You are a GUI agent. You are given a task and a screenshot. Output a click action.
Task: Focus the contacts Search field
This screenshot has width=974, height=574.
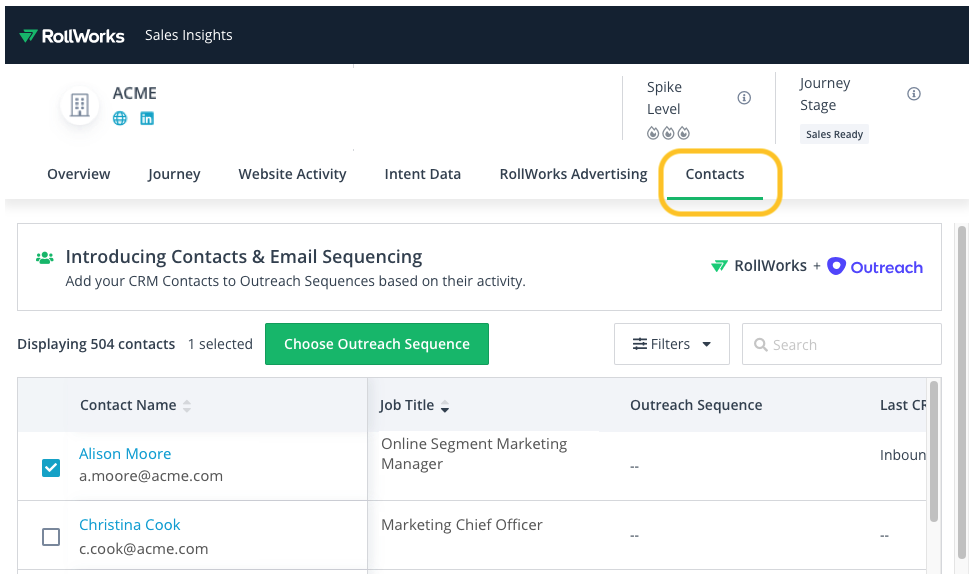coord(850,344)
